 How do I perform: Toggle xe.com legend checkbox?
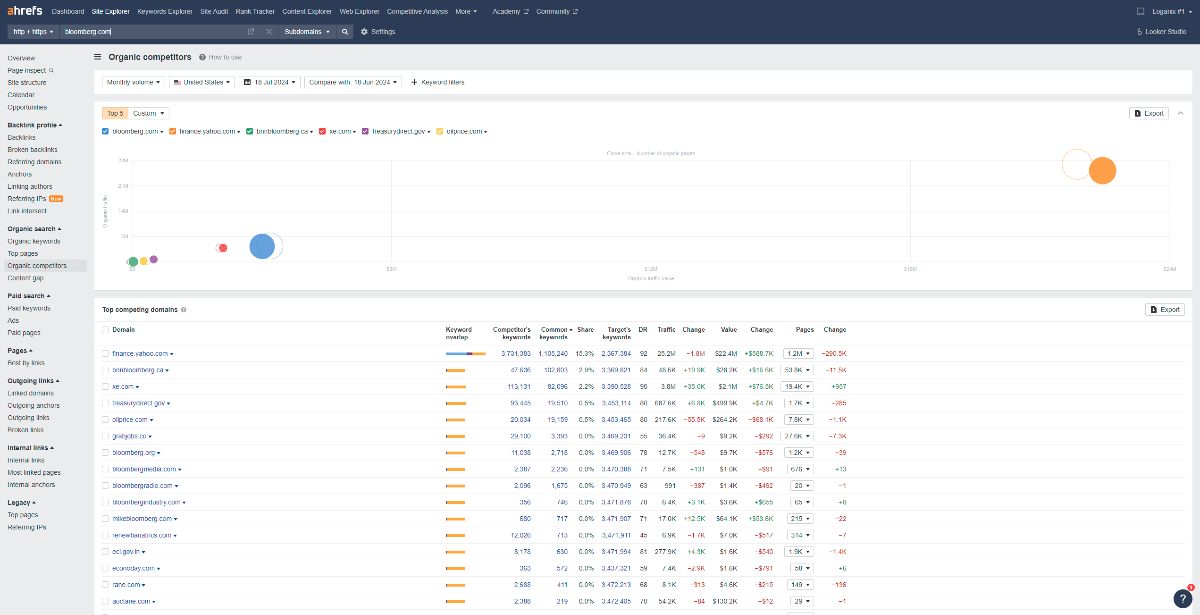pos(322,131)
